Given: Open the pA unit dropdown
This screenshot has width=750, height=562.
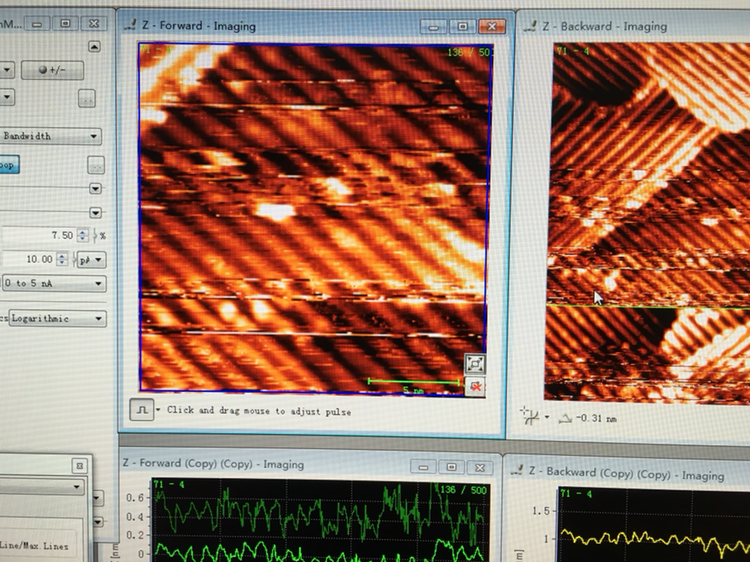Looking at the screenshot, I should coord(92,260).
